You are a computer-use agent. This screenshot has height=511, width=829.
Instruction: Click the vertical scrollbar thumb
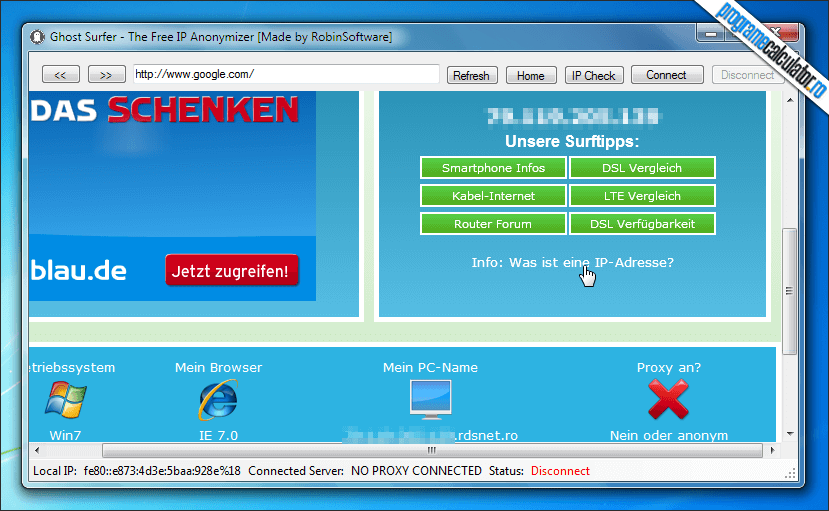click(x=789, y=291)
